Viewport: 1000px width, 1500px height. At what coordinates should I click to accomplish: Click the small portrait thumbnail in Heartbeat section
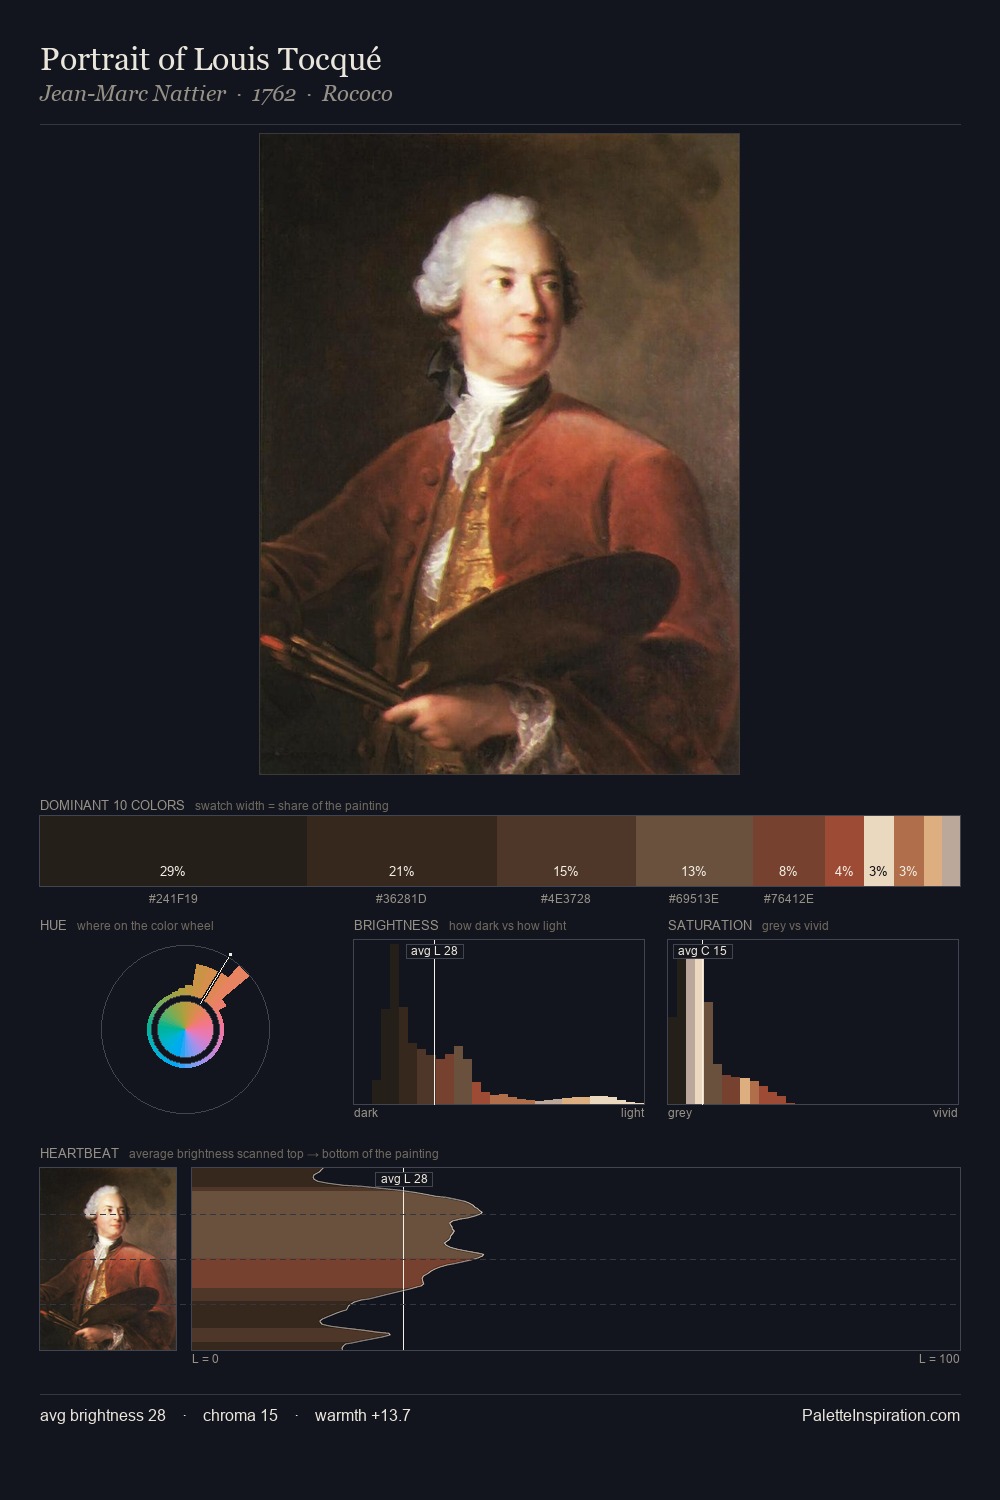tap(108, 1259)
